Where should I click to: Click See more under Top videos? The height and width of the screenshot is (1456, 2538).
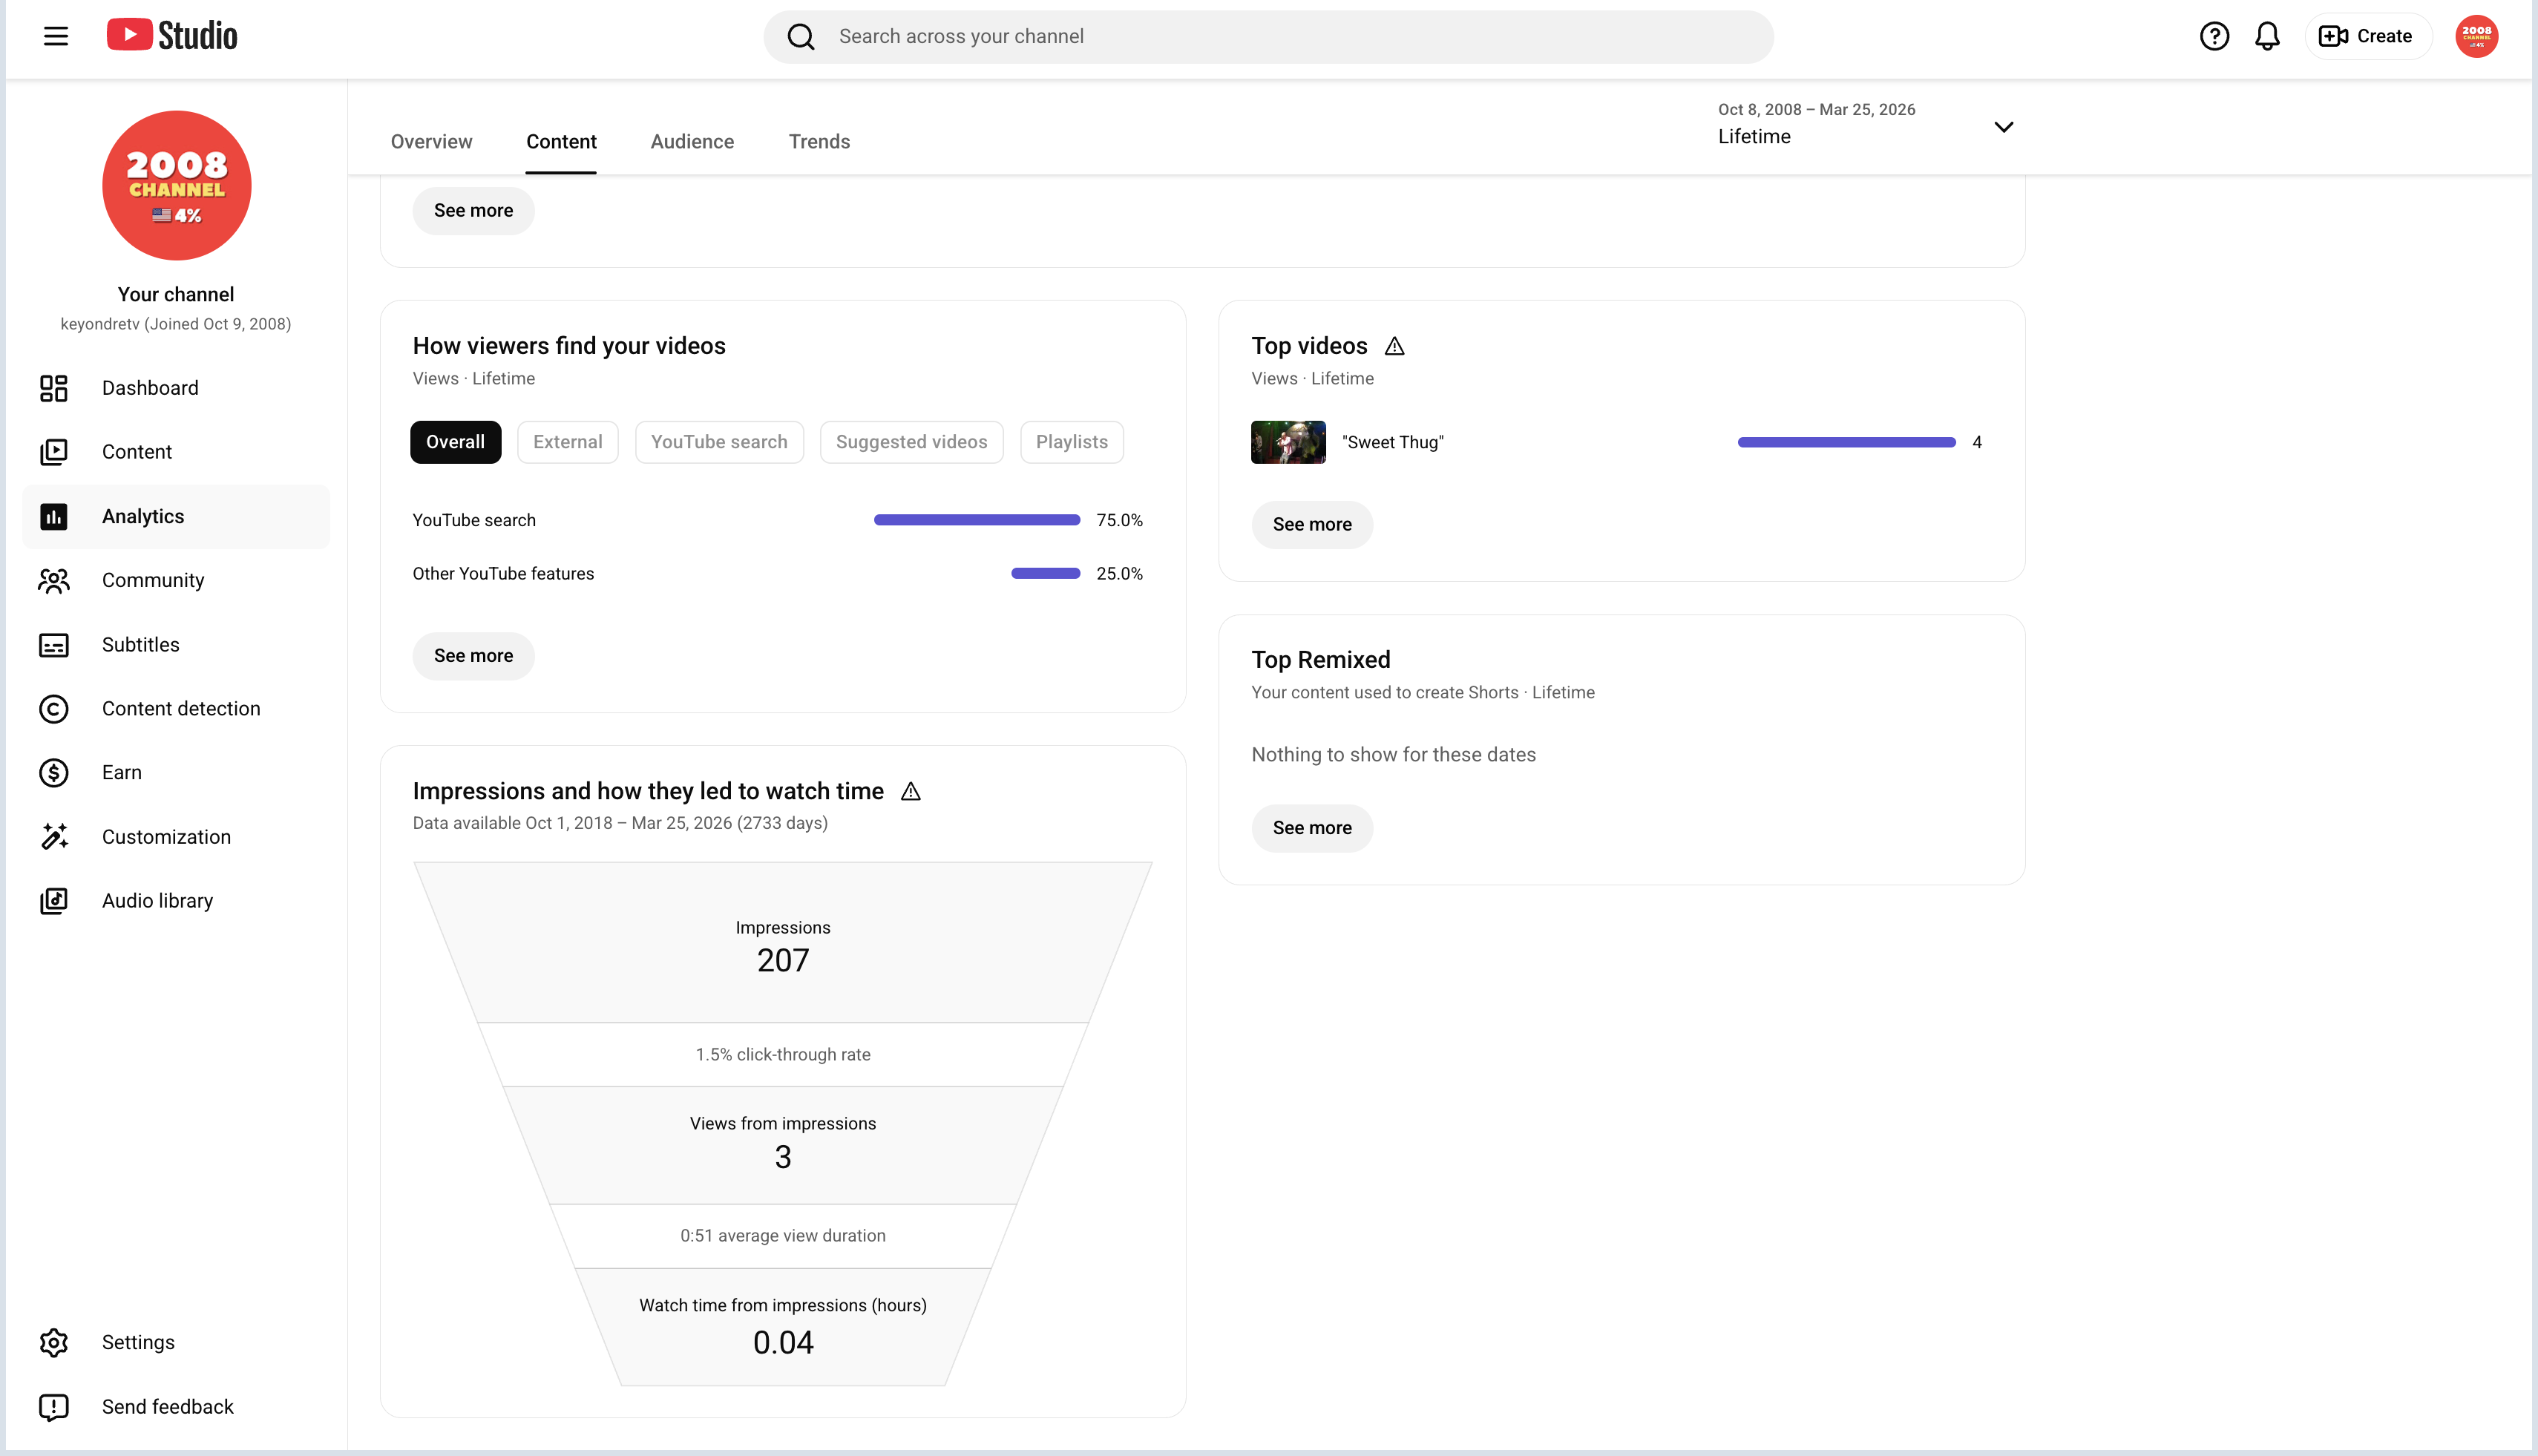tap(1312, 524)
